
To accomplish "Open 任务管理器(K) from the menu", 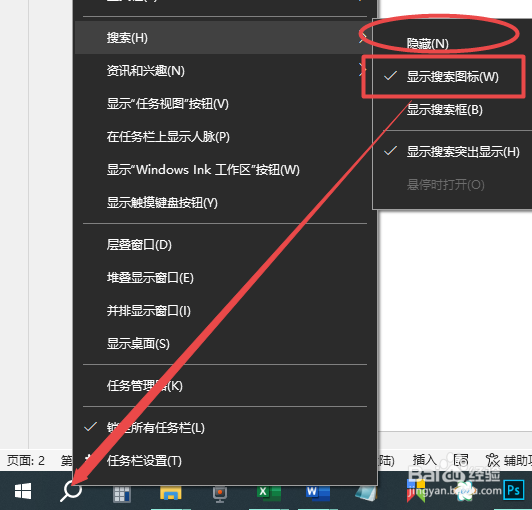I will (x=225, y=386).
